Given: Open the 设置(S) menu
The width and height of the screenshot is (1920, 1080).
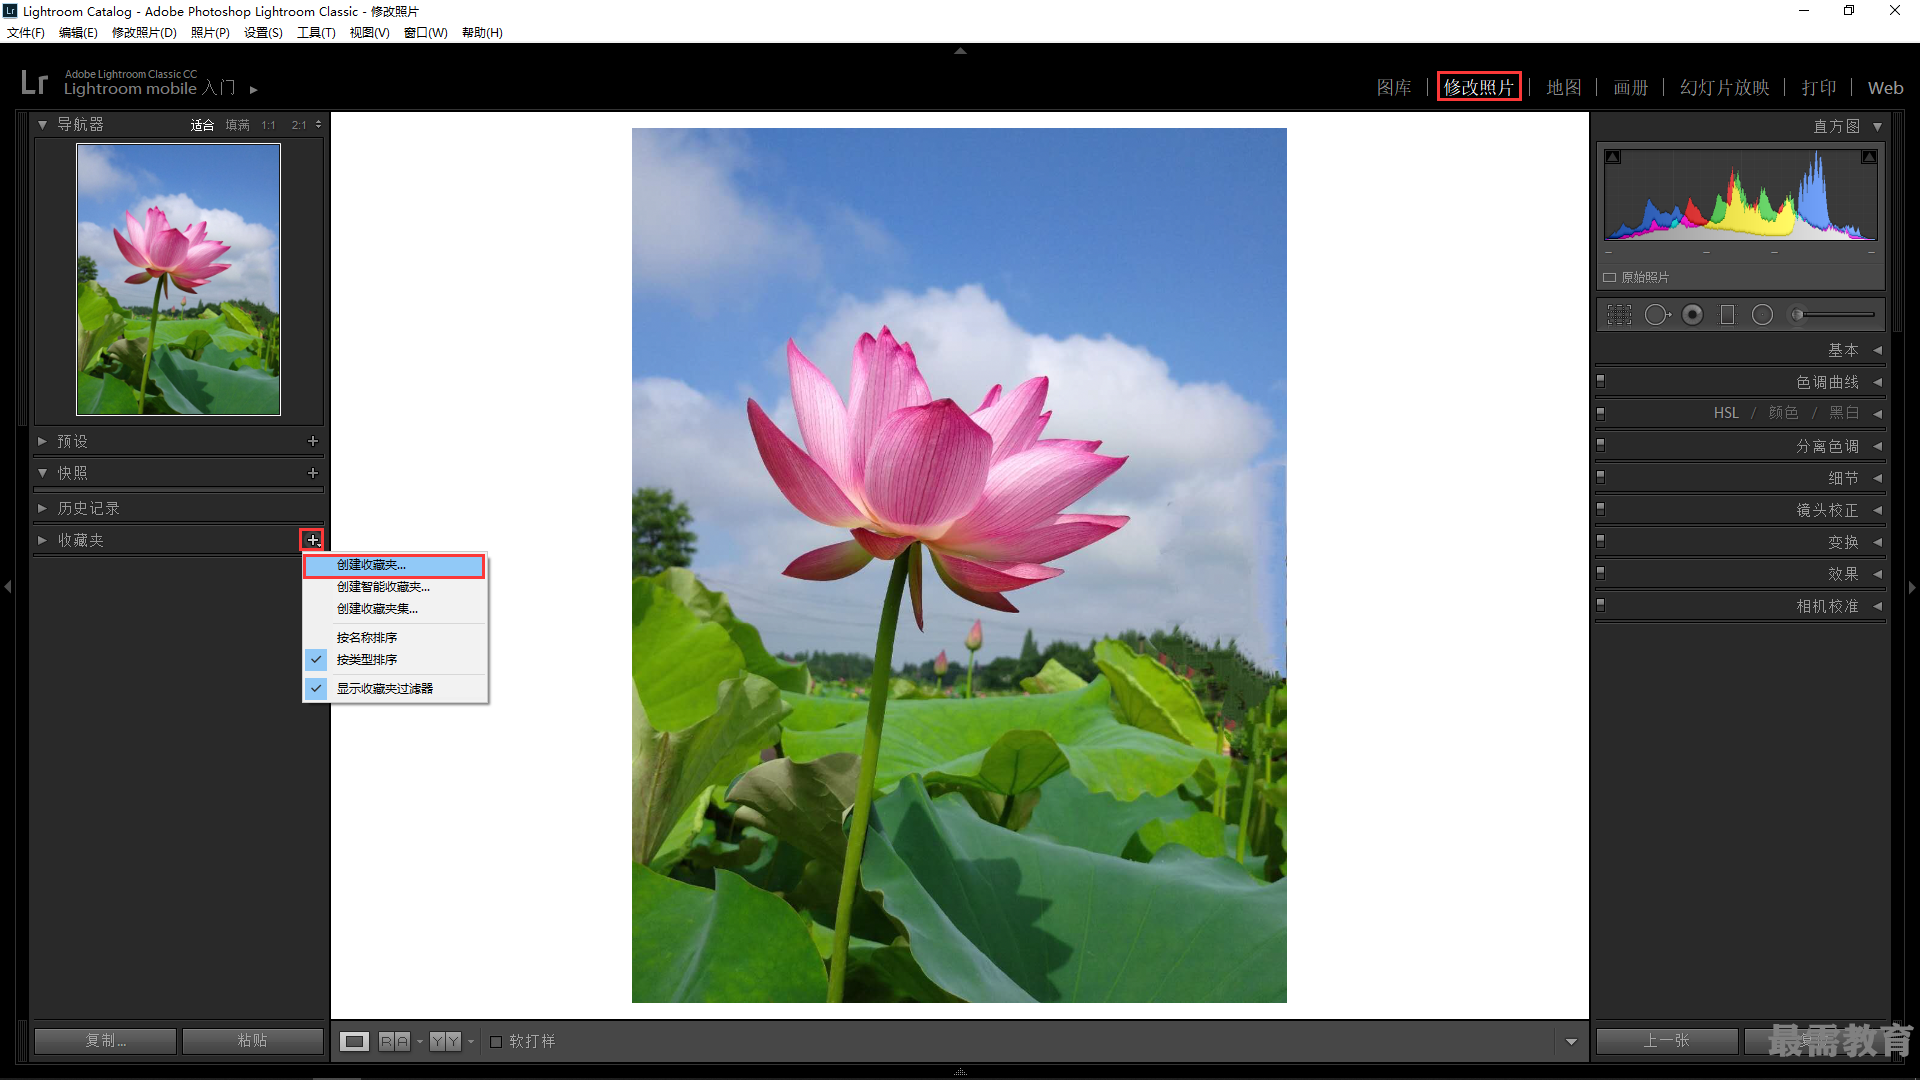Looking at the screenshot, I should [263, 33].
